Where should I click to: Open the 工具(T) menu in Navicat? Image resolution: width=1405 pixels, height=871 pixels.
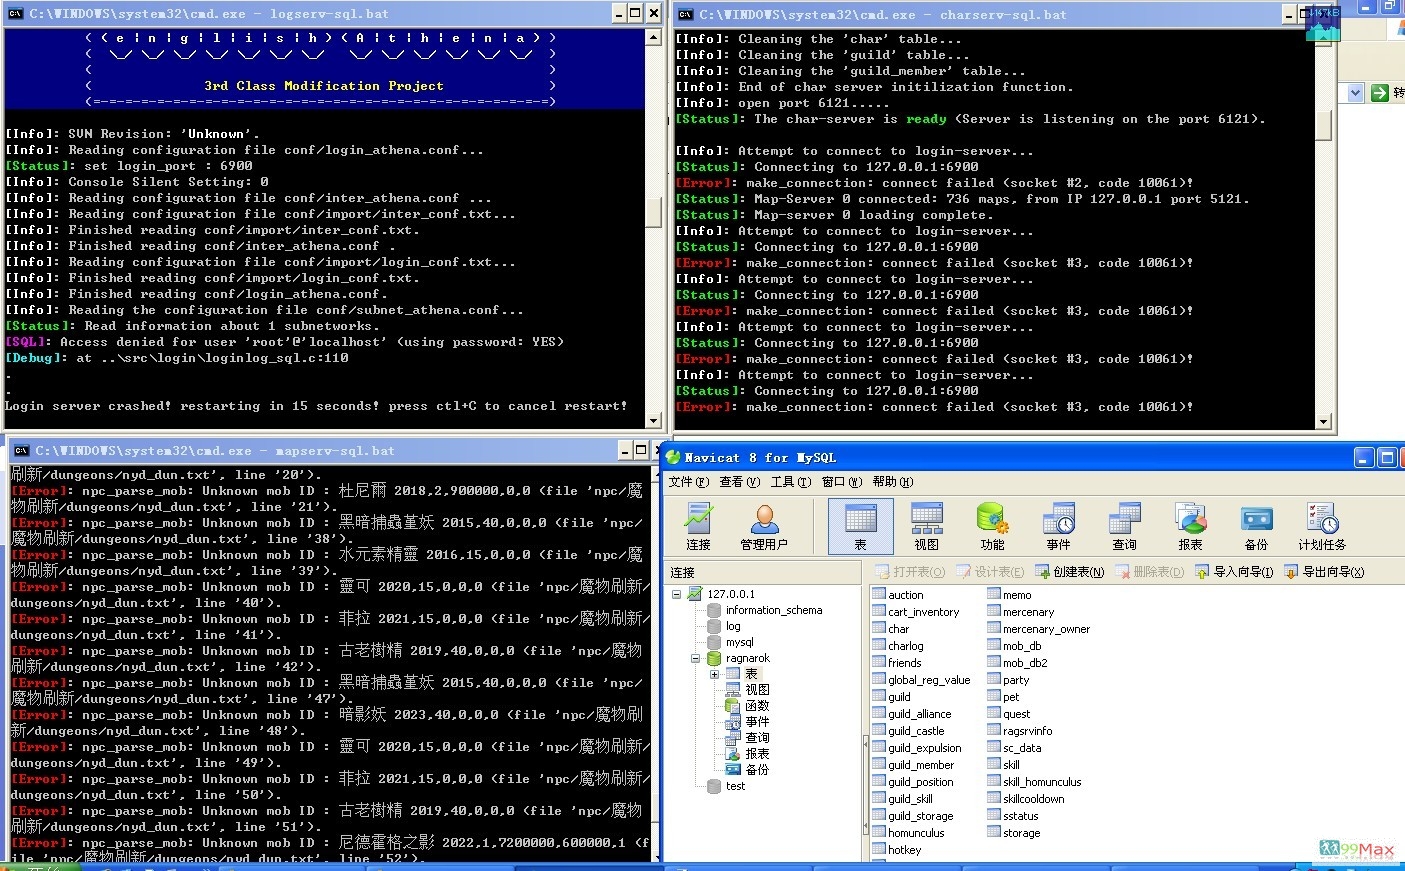791,482
